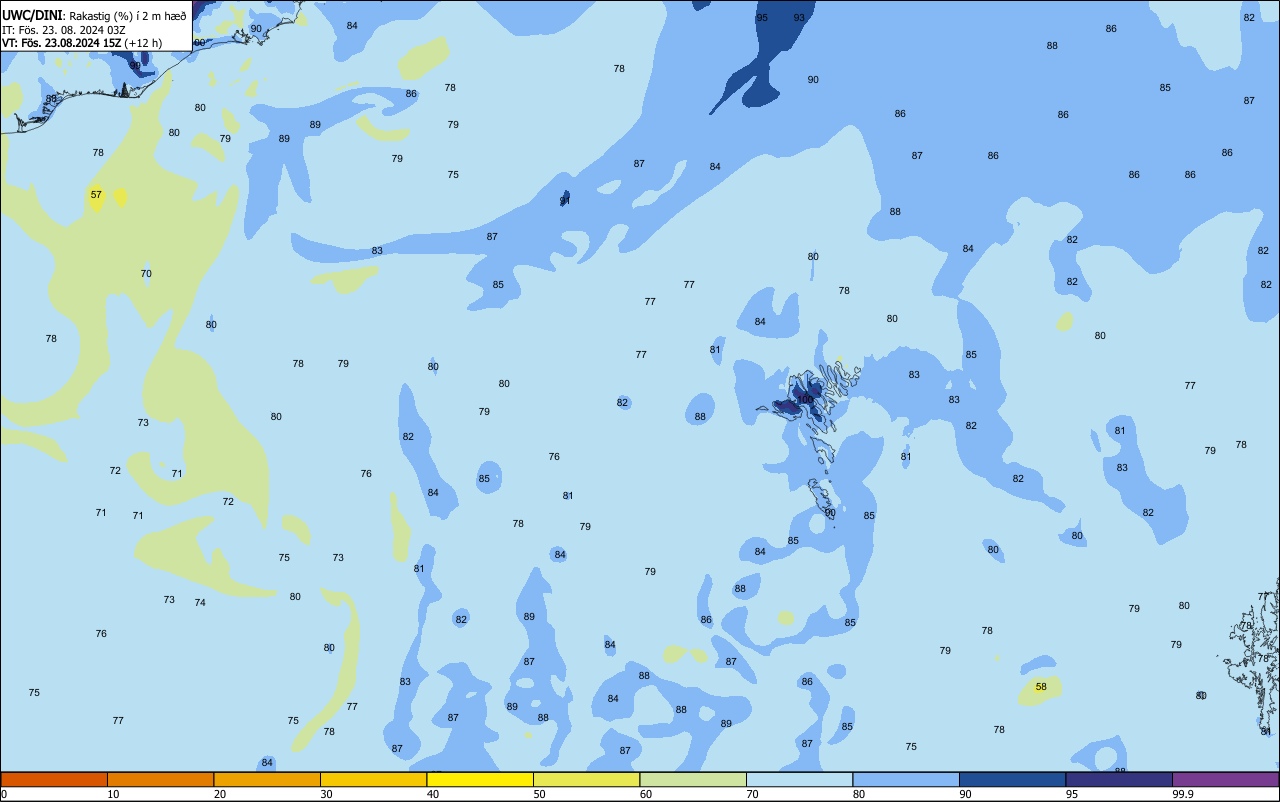Click the legend tick label 30

click(326, 794)
